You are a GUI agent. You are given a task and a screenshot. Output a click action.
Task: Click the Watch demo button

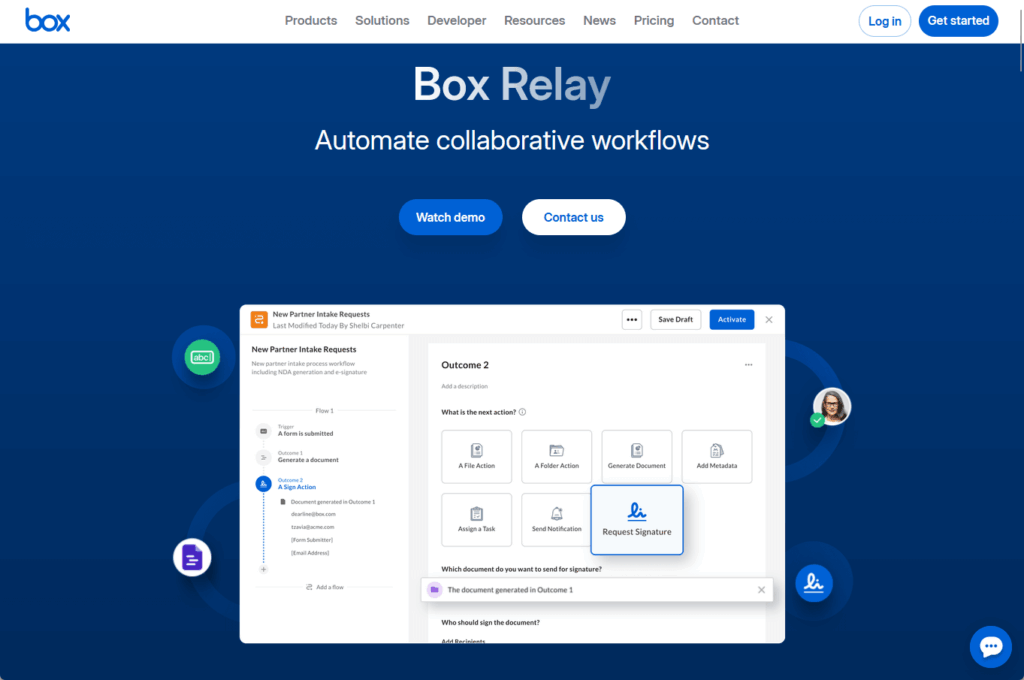point(451,218)
